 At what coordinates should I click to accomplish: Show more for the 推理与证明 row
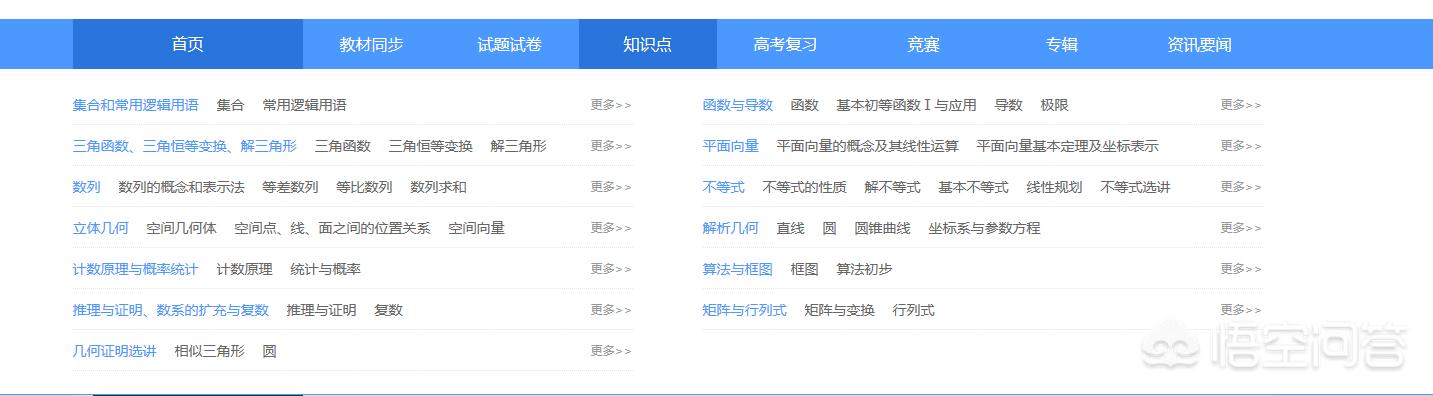click(611, 309)
